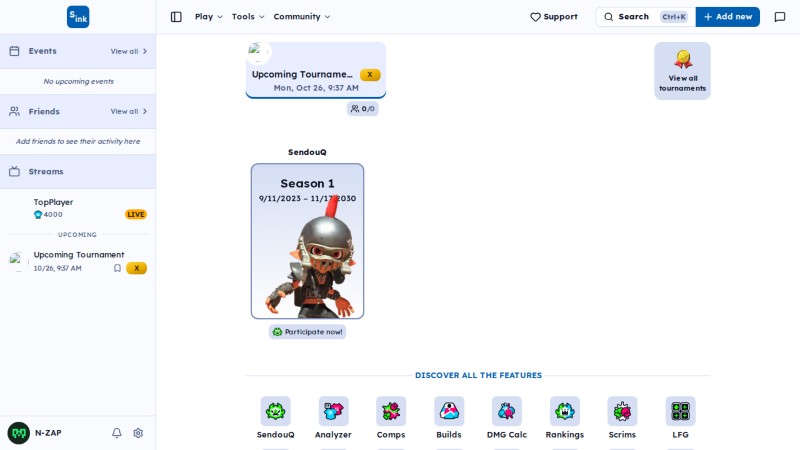Click the X badge in the sidebar Upcoming Tournament row
Screen dimensions: 800x450
coord(136,268)
